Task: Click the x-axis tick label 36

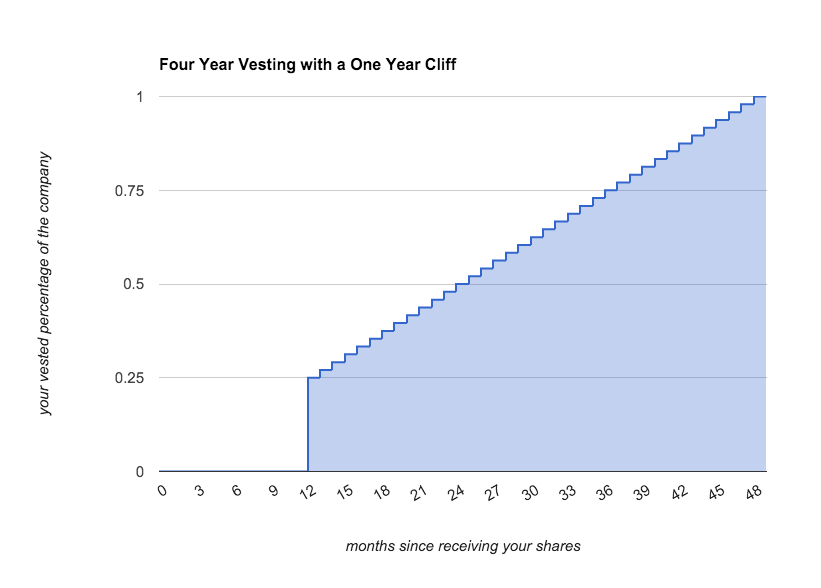Action: click(605, 491)
